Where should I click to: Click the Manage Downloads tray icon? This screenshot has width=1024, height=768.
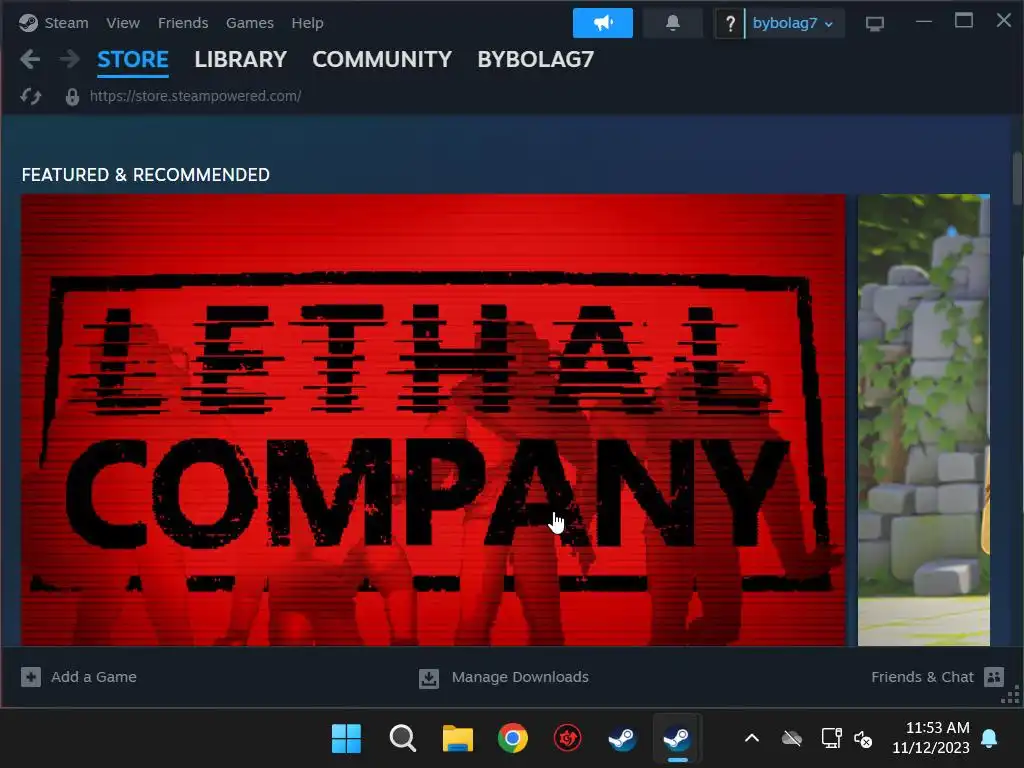tap(428, 678)
